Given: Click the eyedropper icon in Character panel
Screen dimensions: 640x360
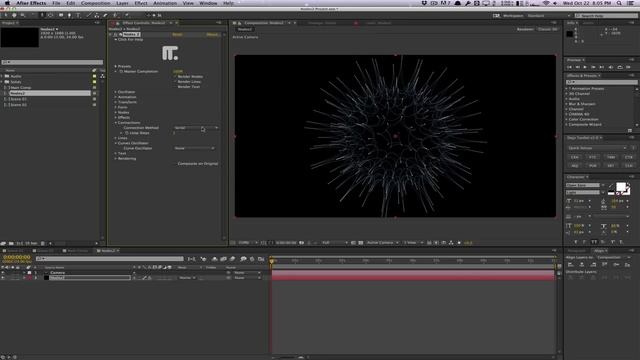Looking at the screenshot, I should click(x=610, y=186).
